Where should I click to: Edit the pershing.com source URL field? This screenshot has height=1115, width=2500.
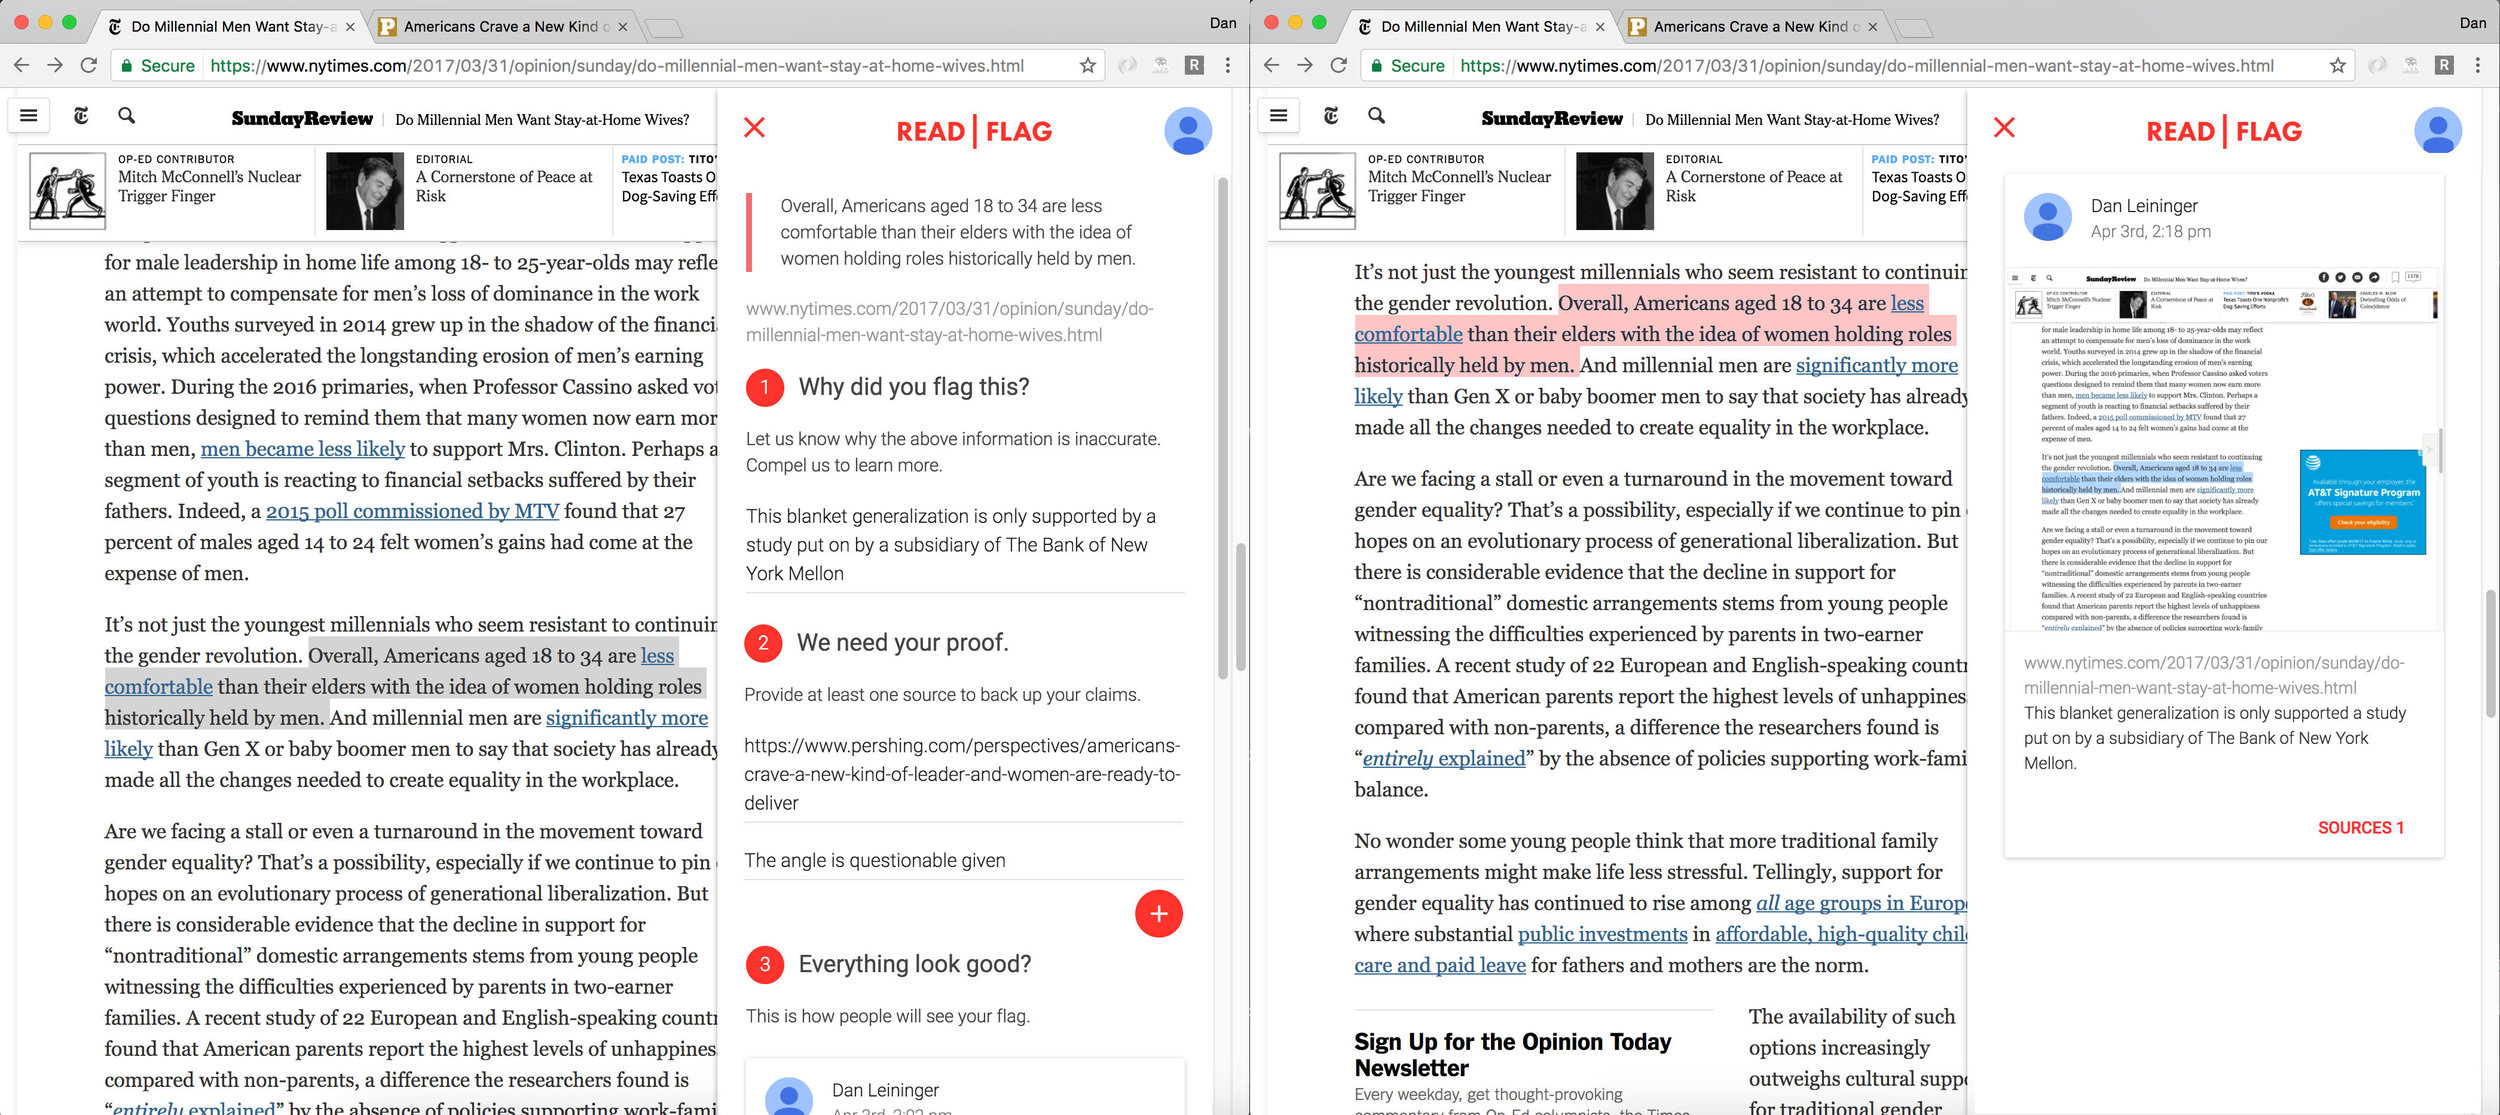(x=963, y=775)
